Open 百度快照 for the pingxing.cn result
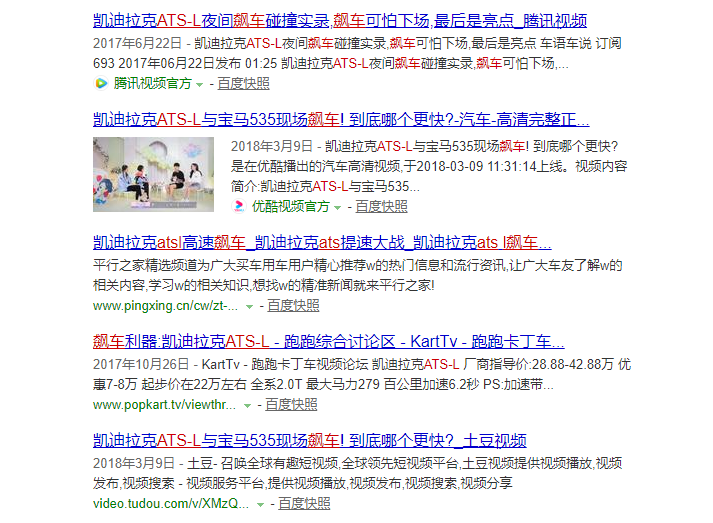Viewport: 713px width, 523px height. [293, 306]
